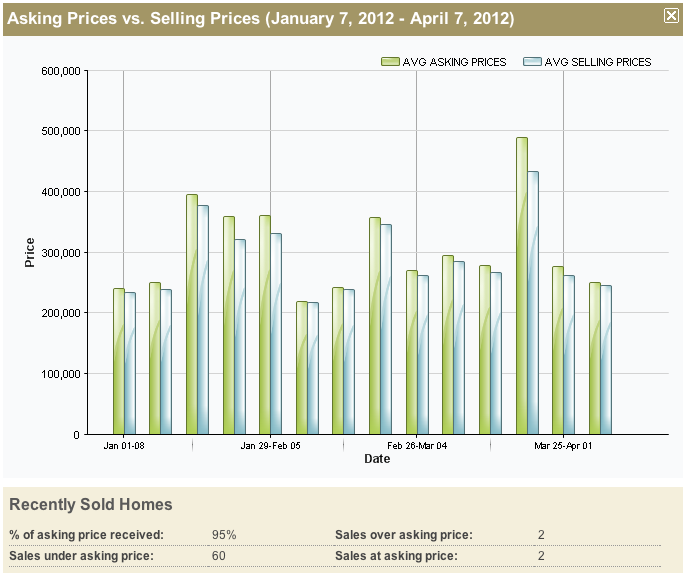Click the Recently Sold Homes heading
Viewport: 687px width, 573px height.
tap(91, 504)
